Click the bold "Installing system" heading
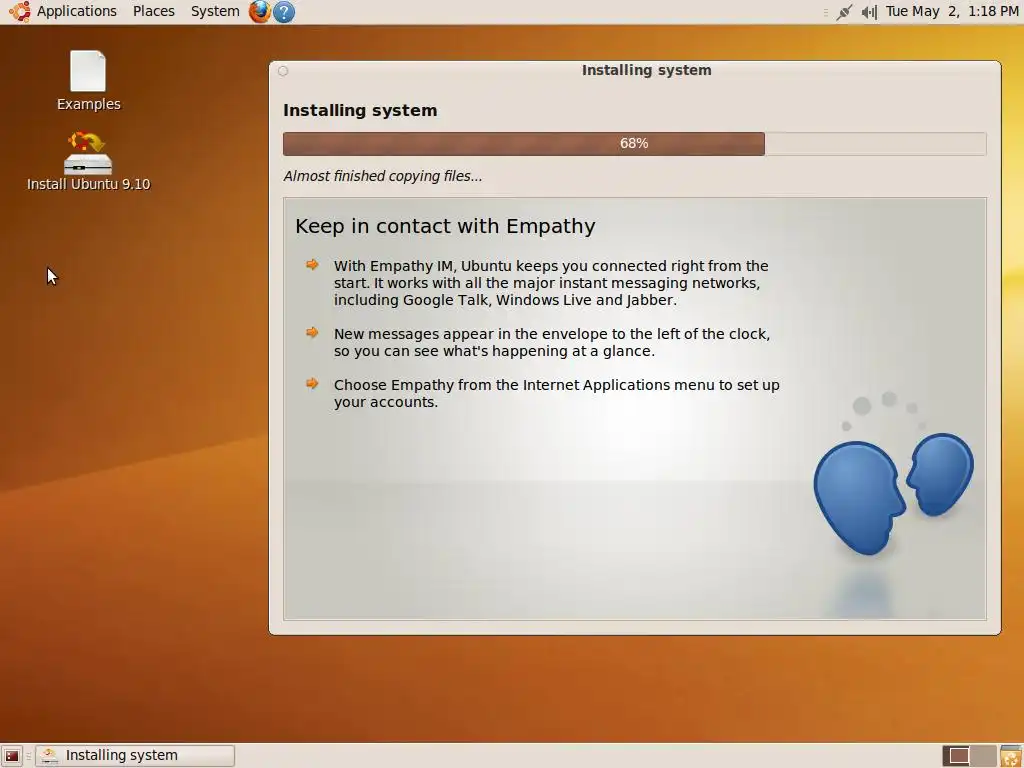 click(x=360, y=110)
